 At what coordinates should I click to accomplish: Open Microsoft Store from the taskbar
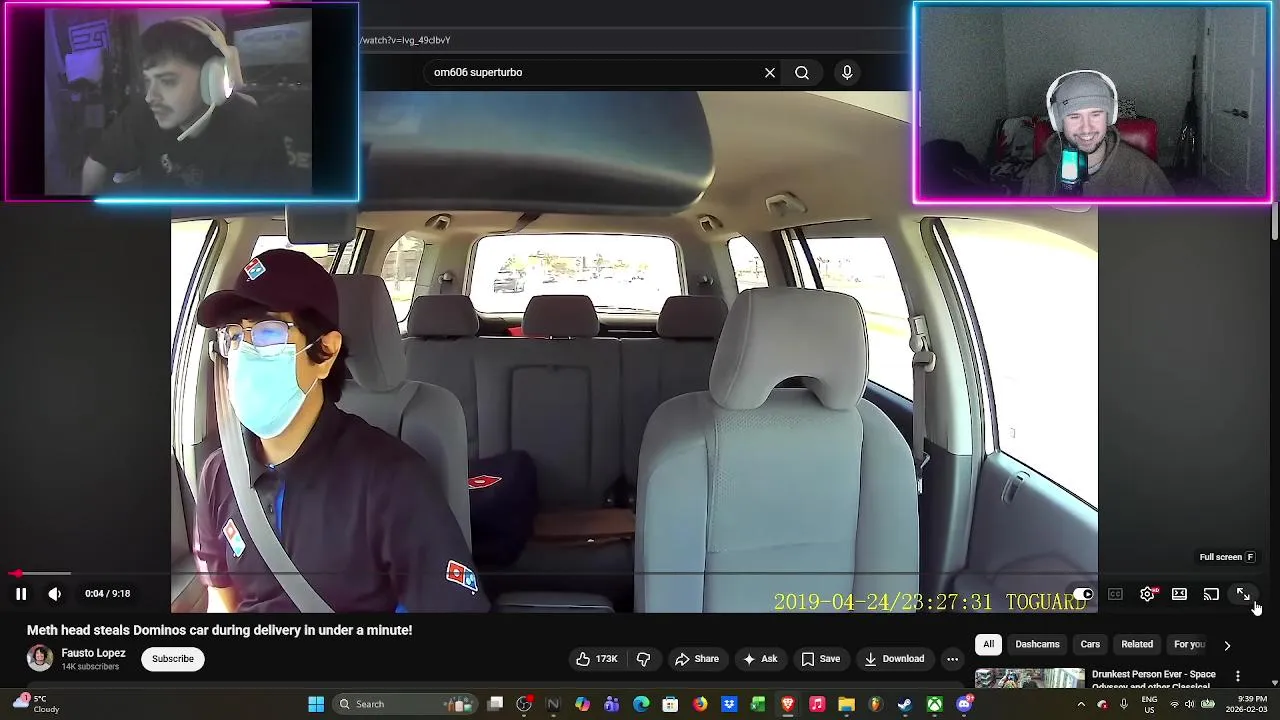670,704
